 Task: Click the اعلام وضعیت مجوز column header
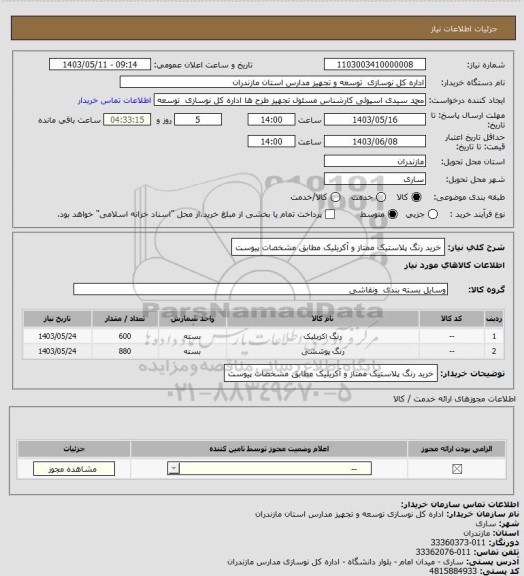[x=269, y=449]
